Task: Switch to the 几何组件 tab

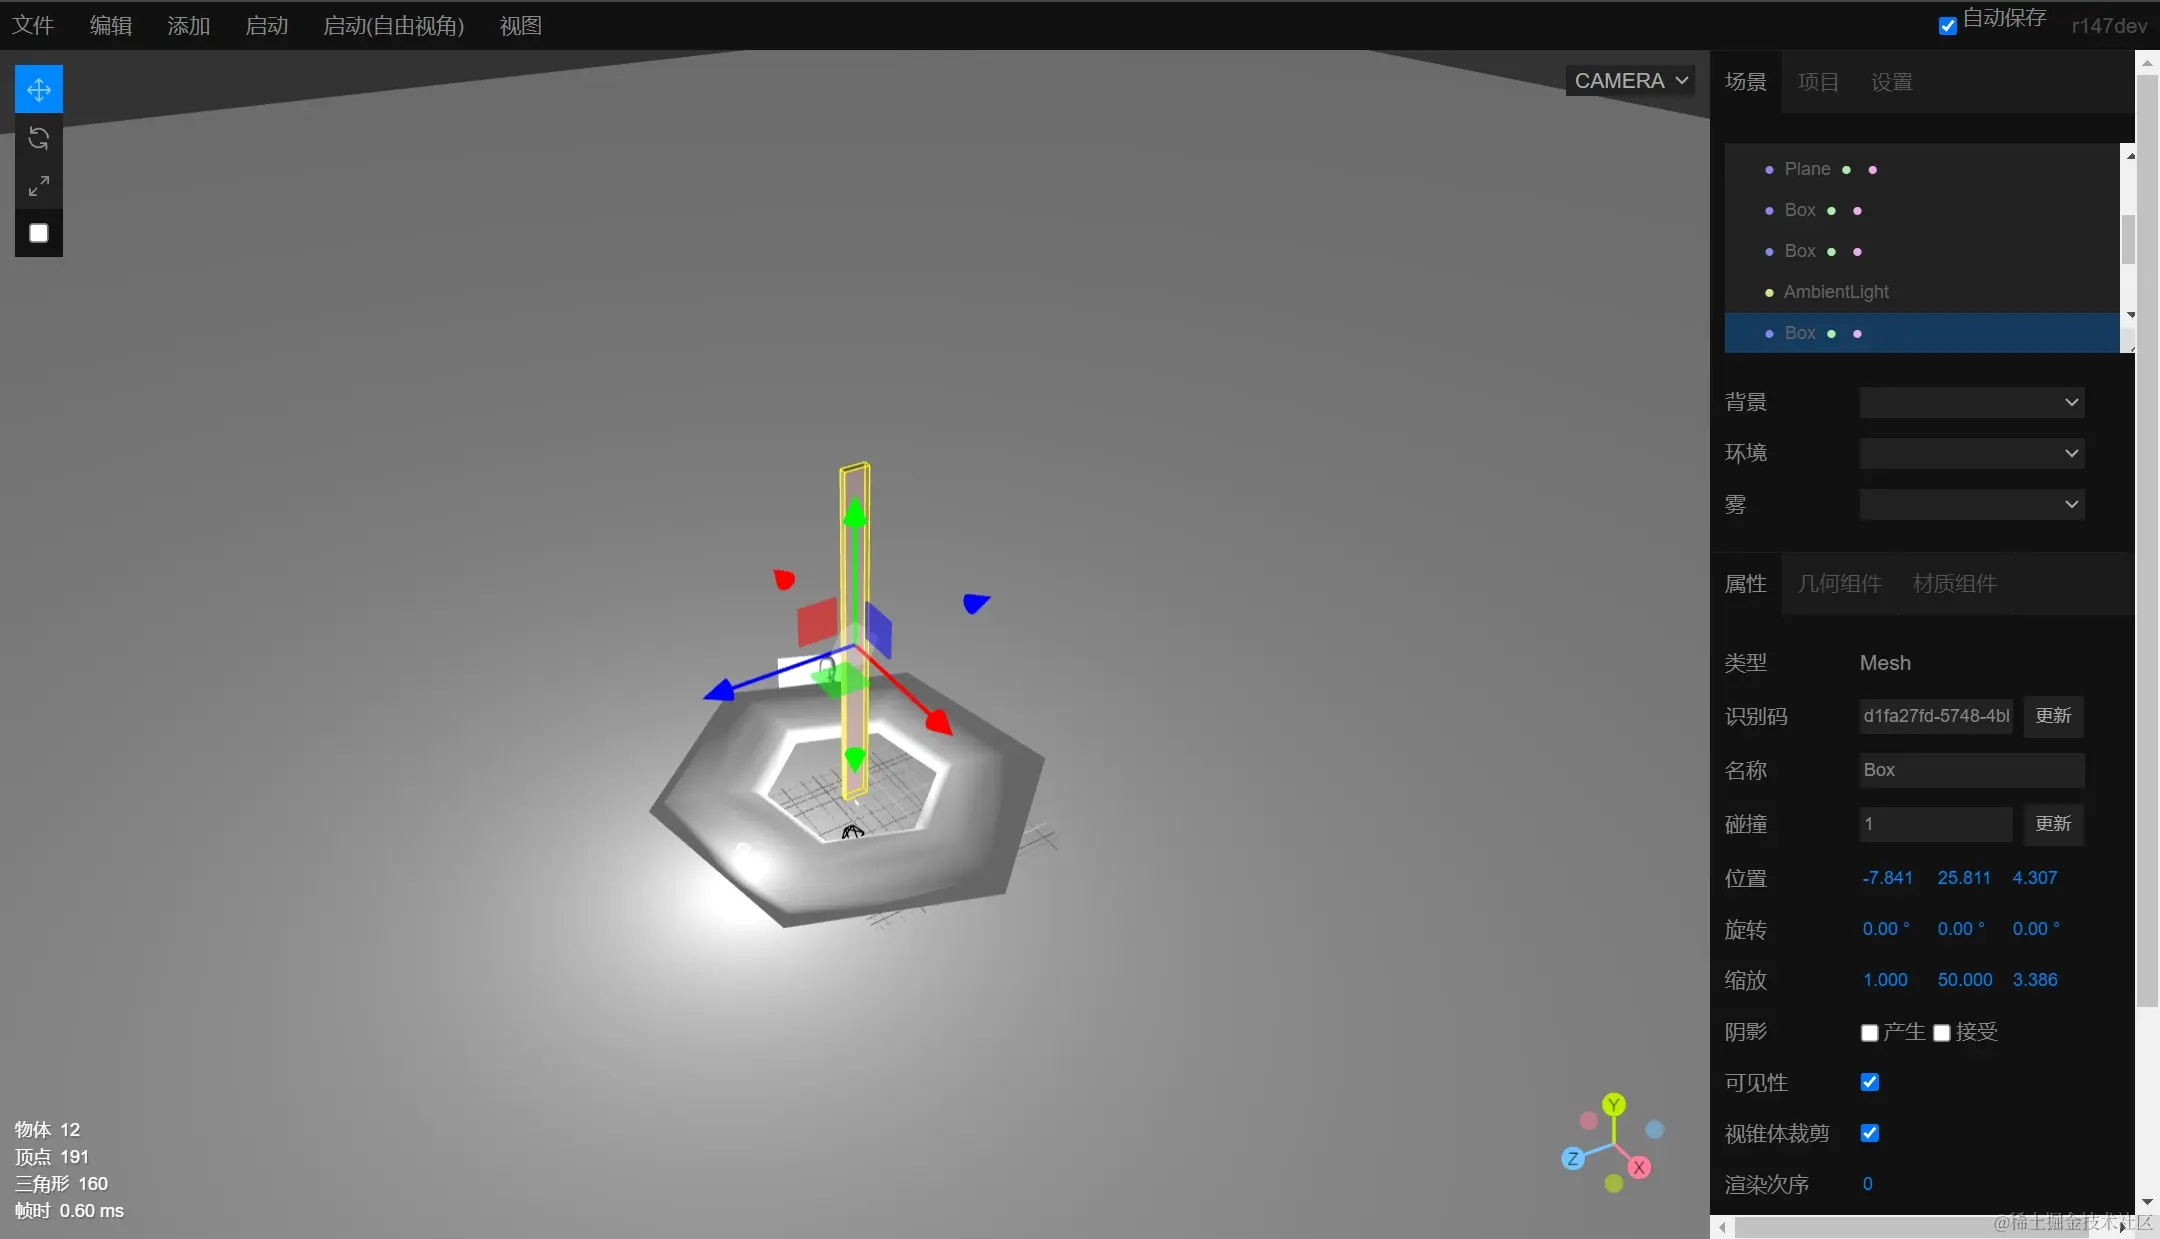Action: [1839, 584]
